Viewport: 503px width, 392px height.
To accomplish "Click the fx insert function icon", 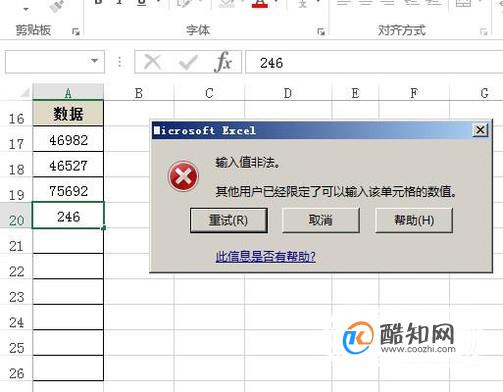I will click(223, 62).
